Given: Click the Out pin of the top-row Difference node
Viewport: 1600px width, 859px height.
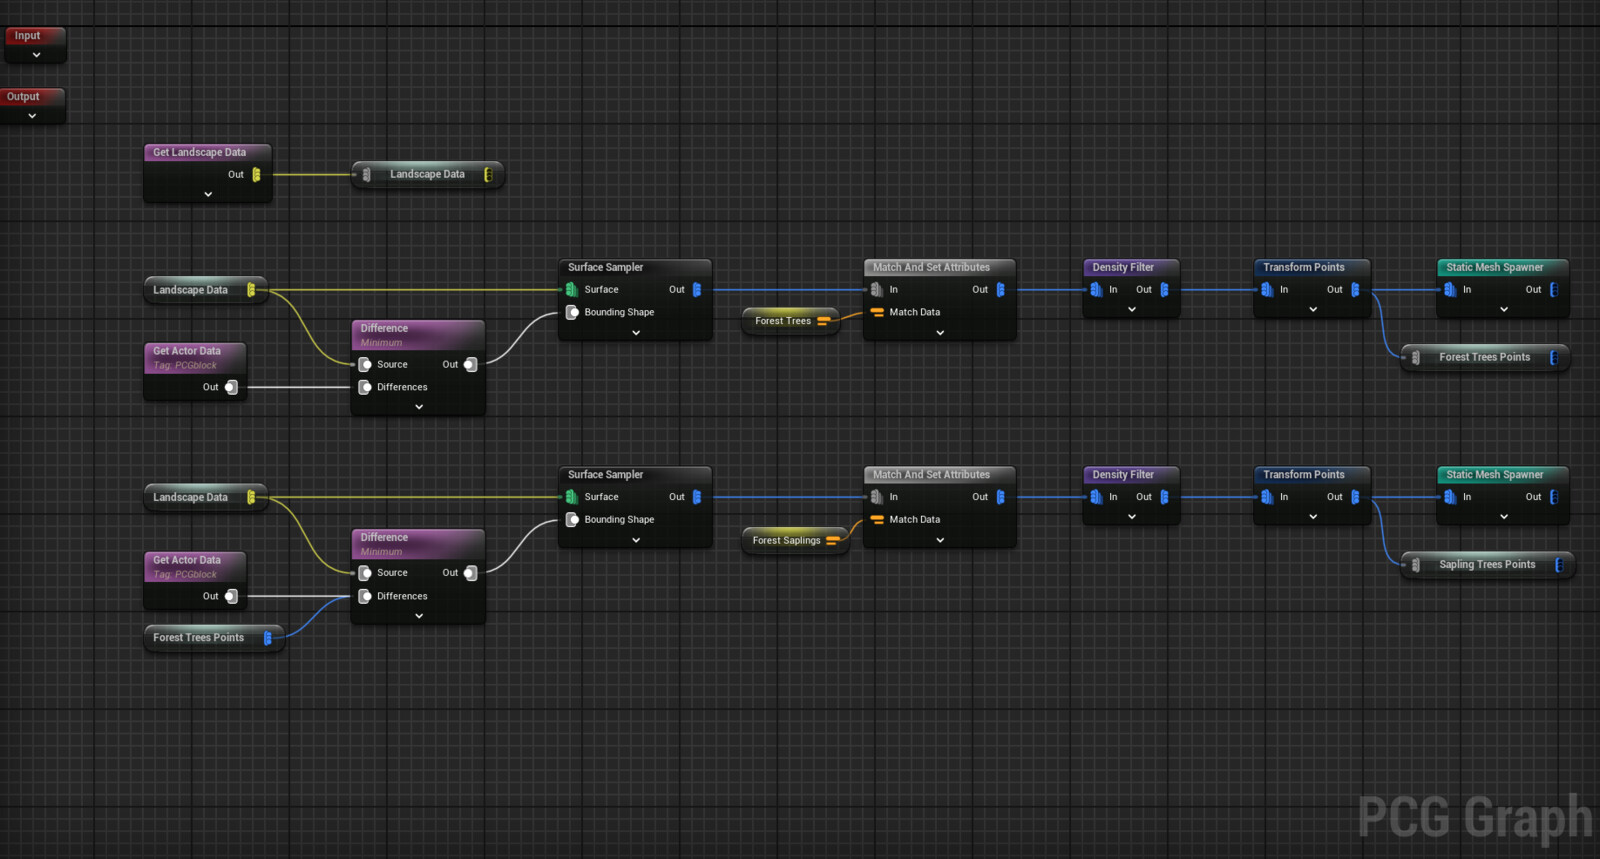Looking at the screenshot, I should 470,365.
